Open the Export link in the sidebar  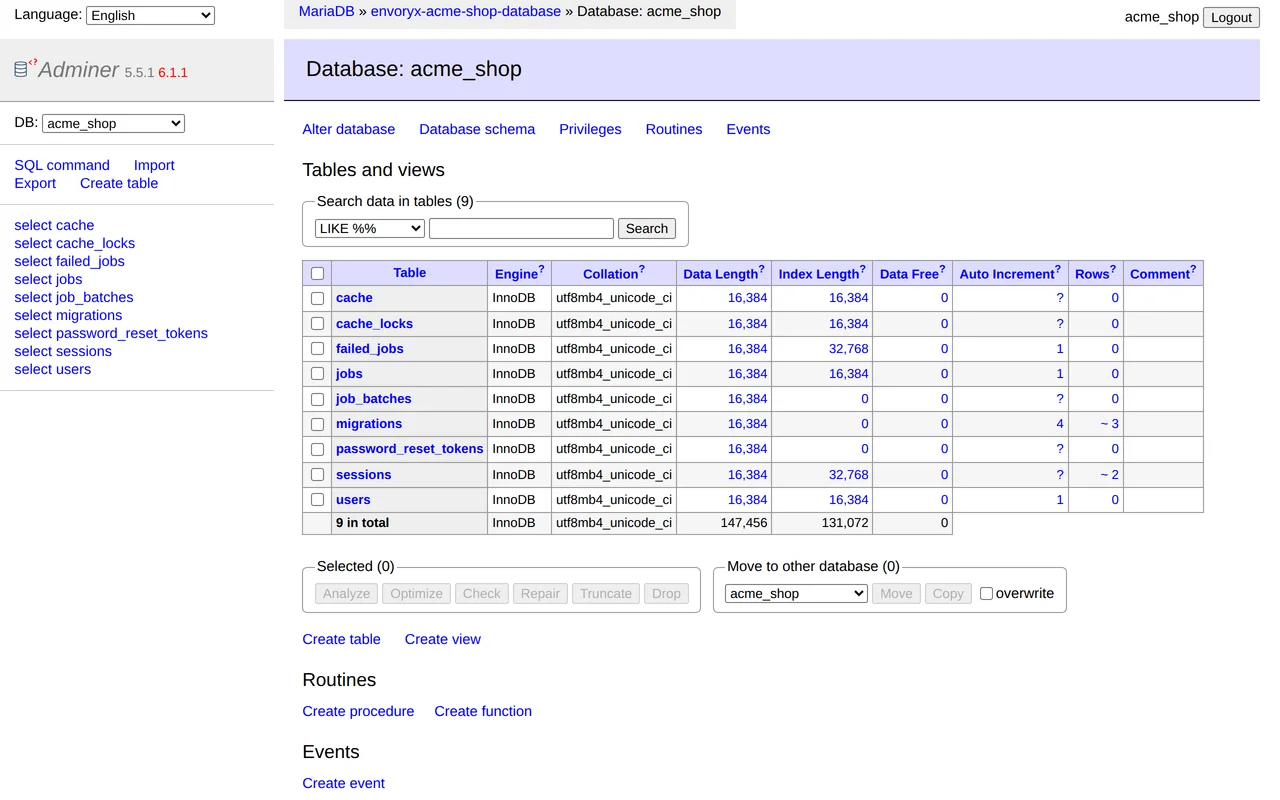(x=35, y=183)
